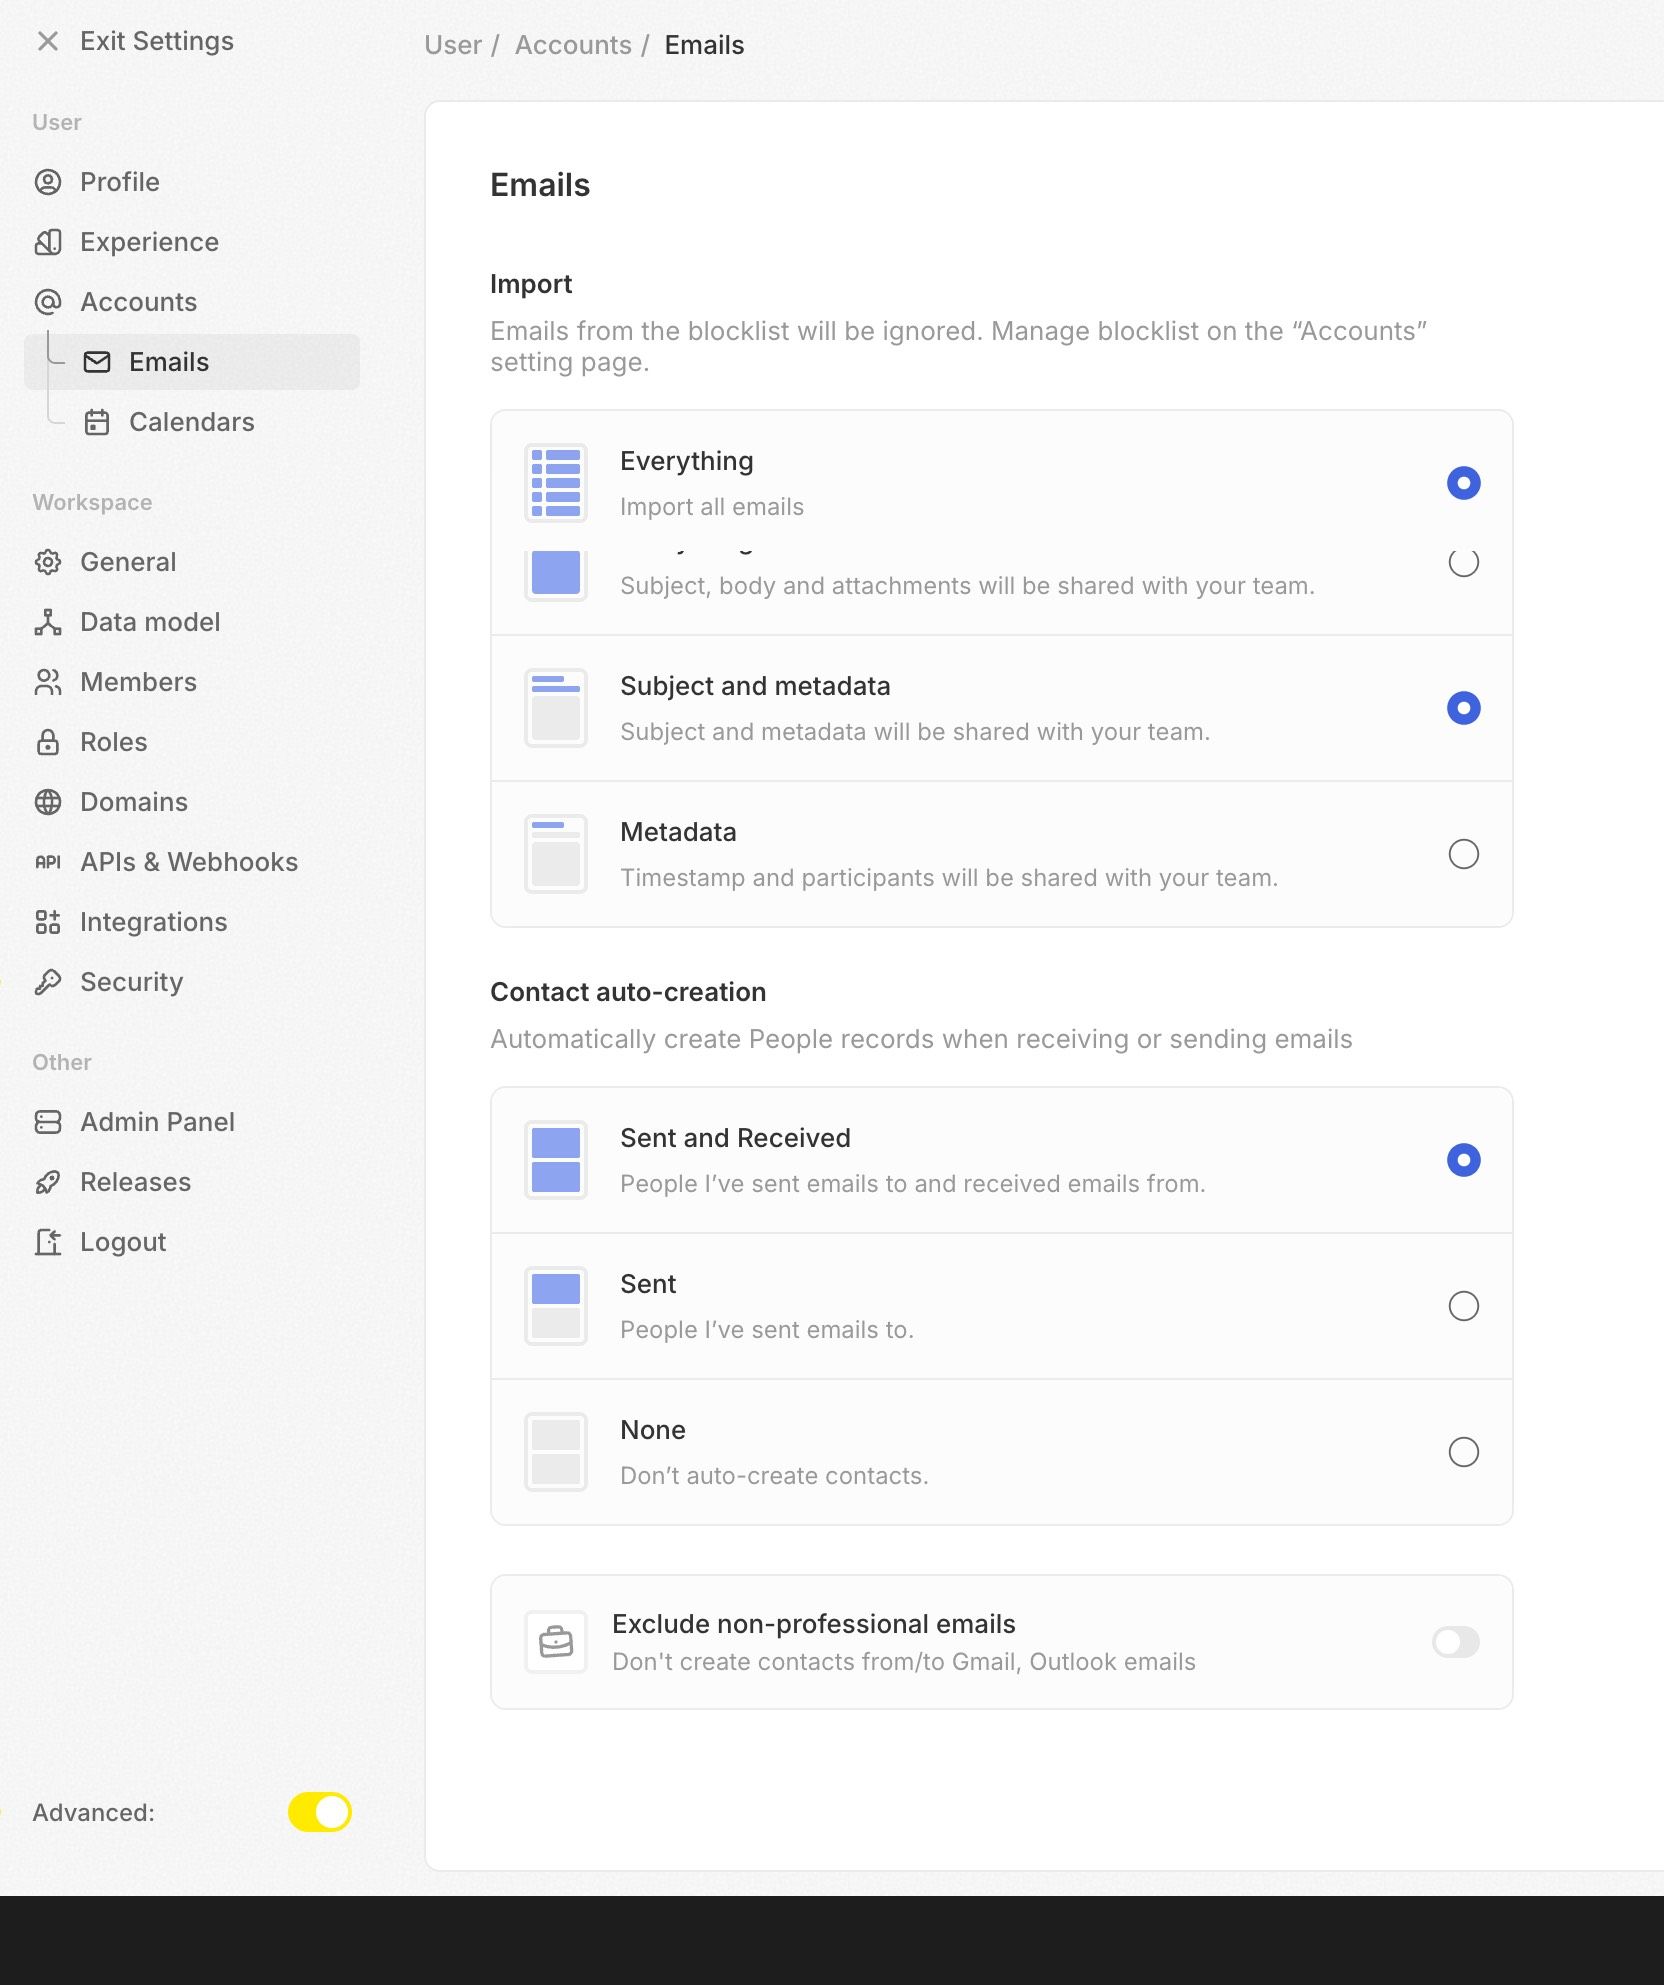The height and width of the screenshot is (1985, 1664).
Task: Select Emails item under Accounts
Action: (168, 362)
